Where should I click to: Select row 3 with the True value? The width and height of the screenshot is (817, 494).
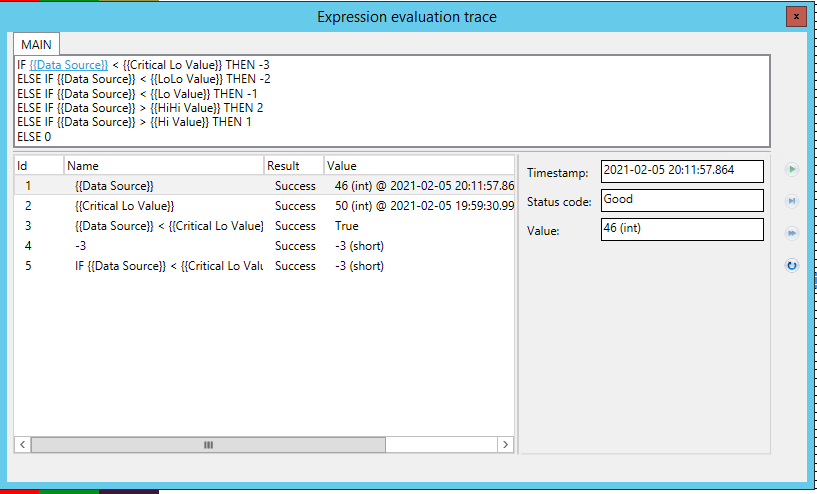(x=170, y=226)
